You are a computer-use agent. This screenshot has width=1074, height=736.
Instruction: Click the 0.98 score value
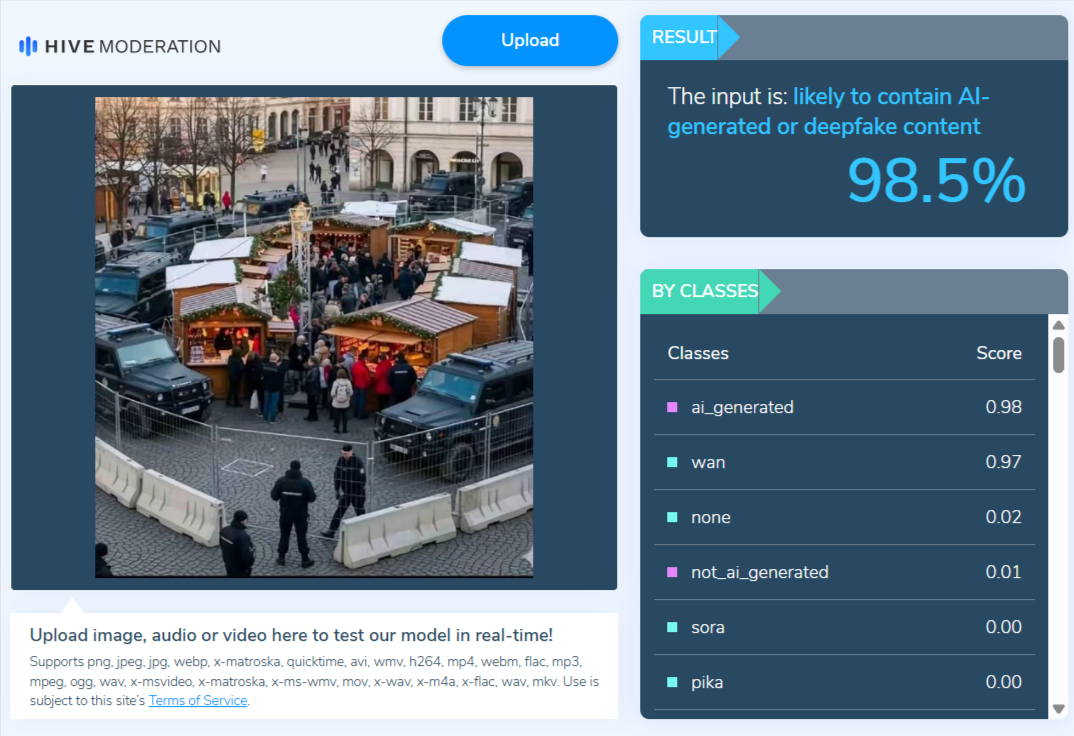tap(1003, 407)
